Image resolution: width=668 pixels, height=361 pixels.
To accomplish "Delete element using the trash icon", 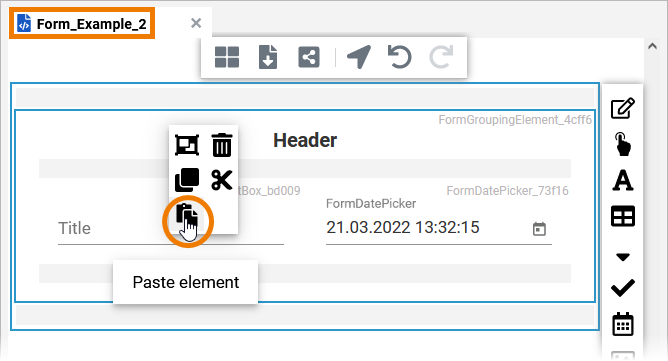I will 222,145.
